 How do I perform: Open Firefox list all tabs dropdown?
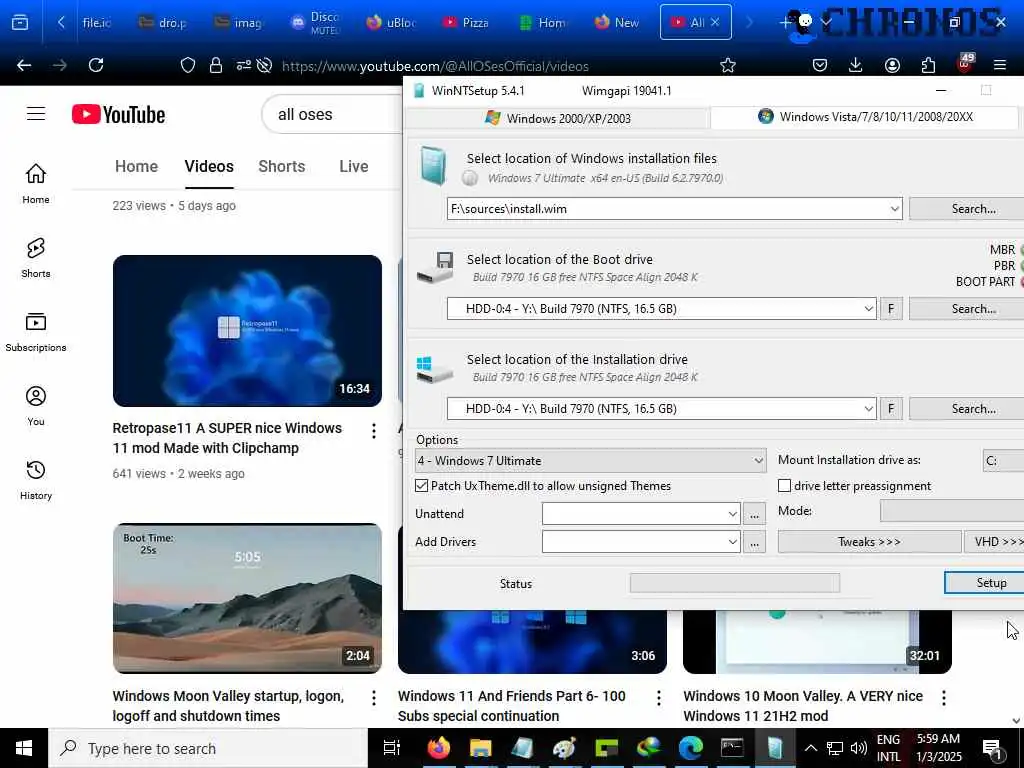(826, 22)
